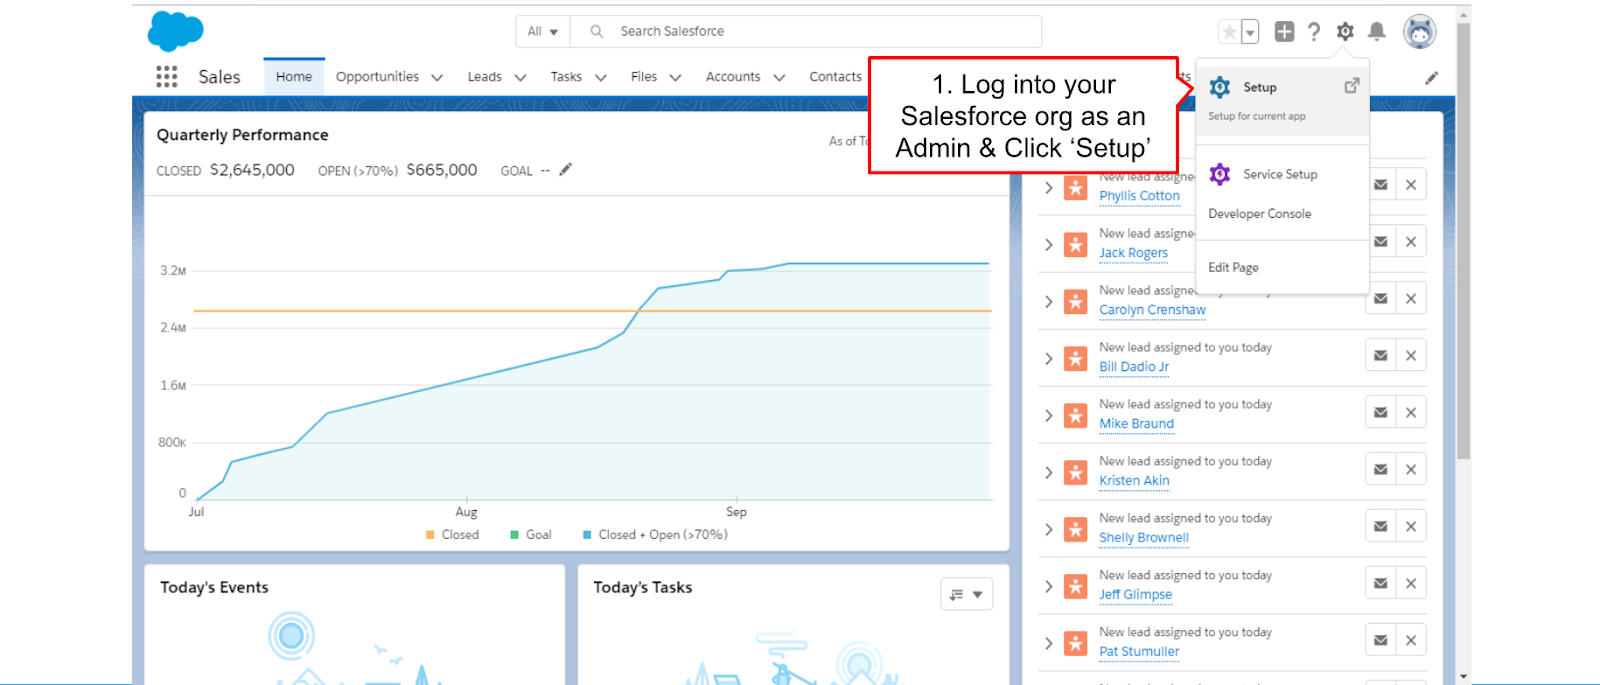Edit the quarterly goal pencil icon

click(566, 169)
